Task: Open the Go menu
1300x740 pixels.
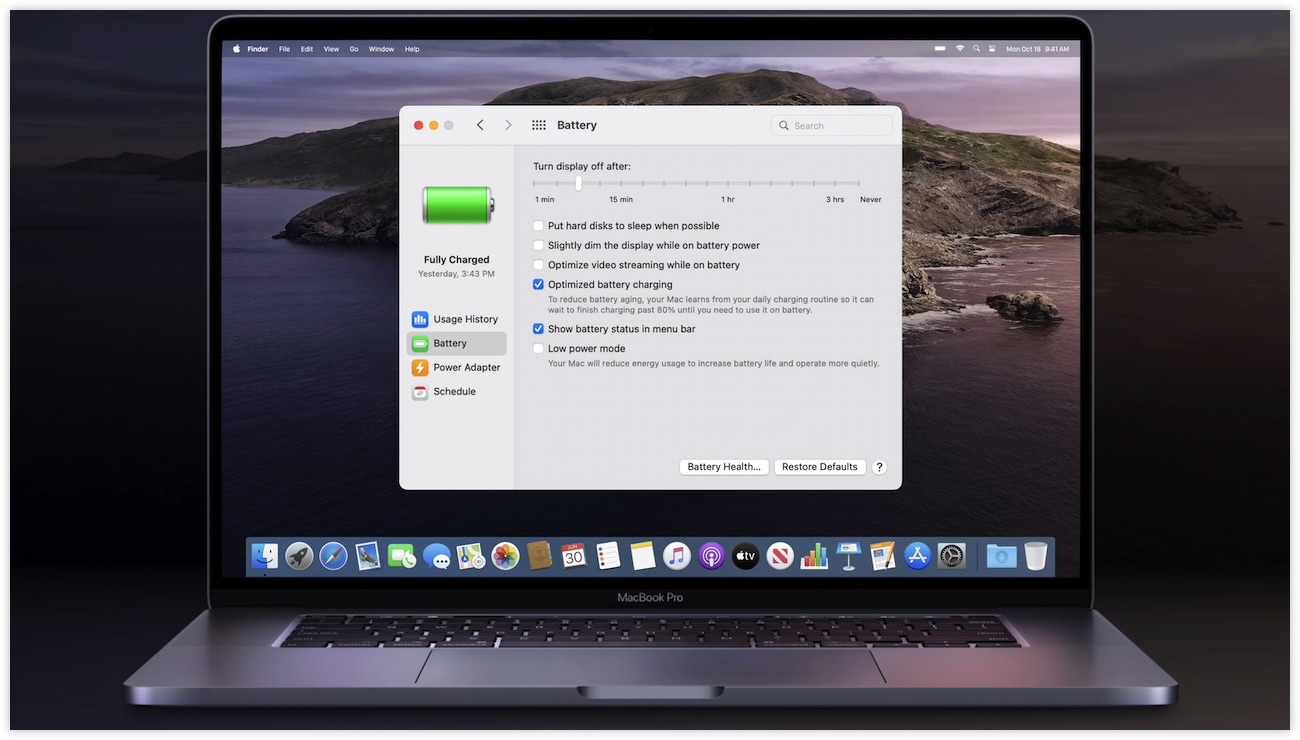Action: [x=354, y=49]
